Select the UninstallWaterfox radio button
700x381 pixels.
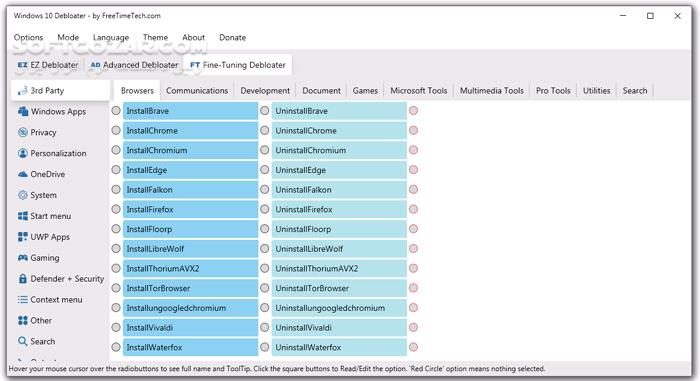[265, 347]
